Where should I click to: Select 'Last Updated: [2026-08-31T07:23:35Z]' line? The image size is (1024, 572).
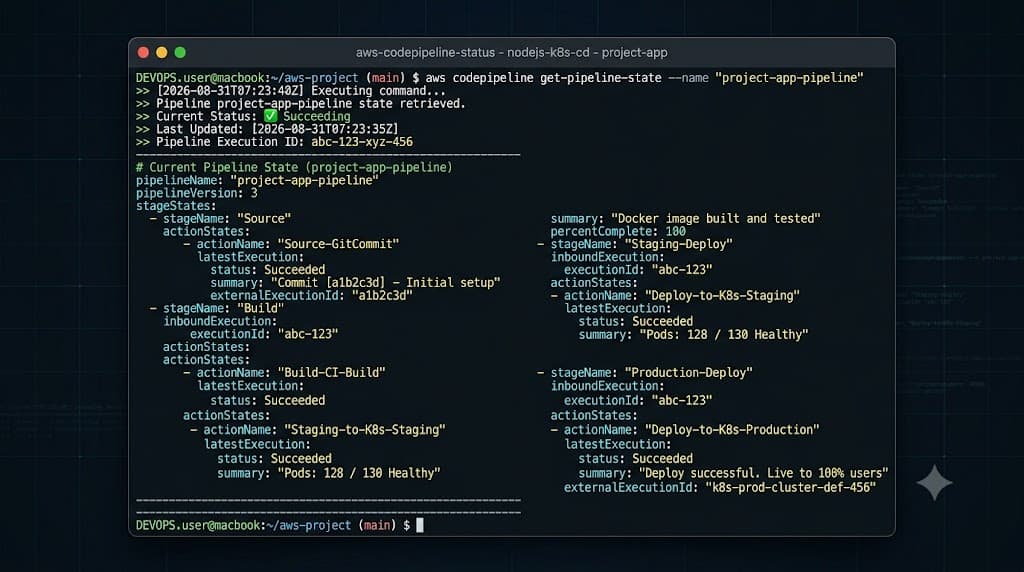(277, 129)
